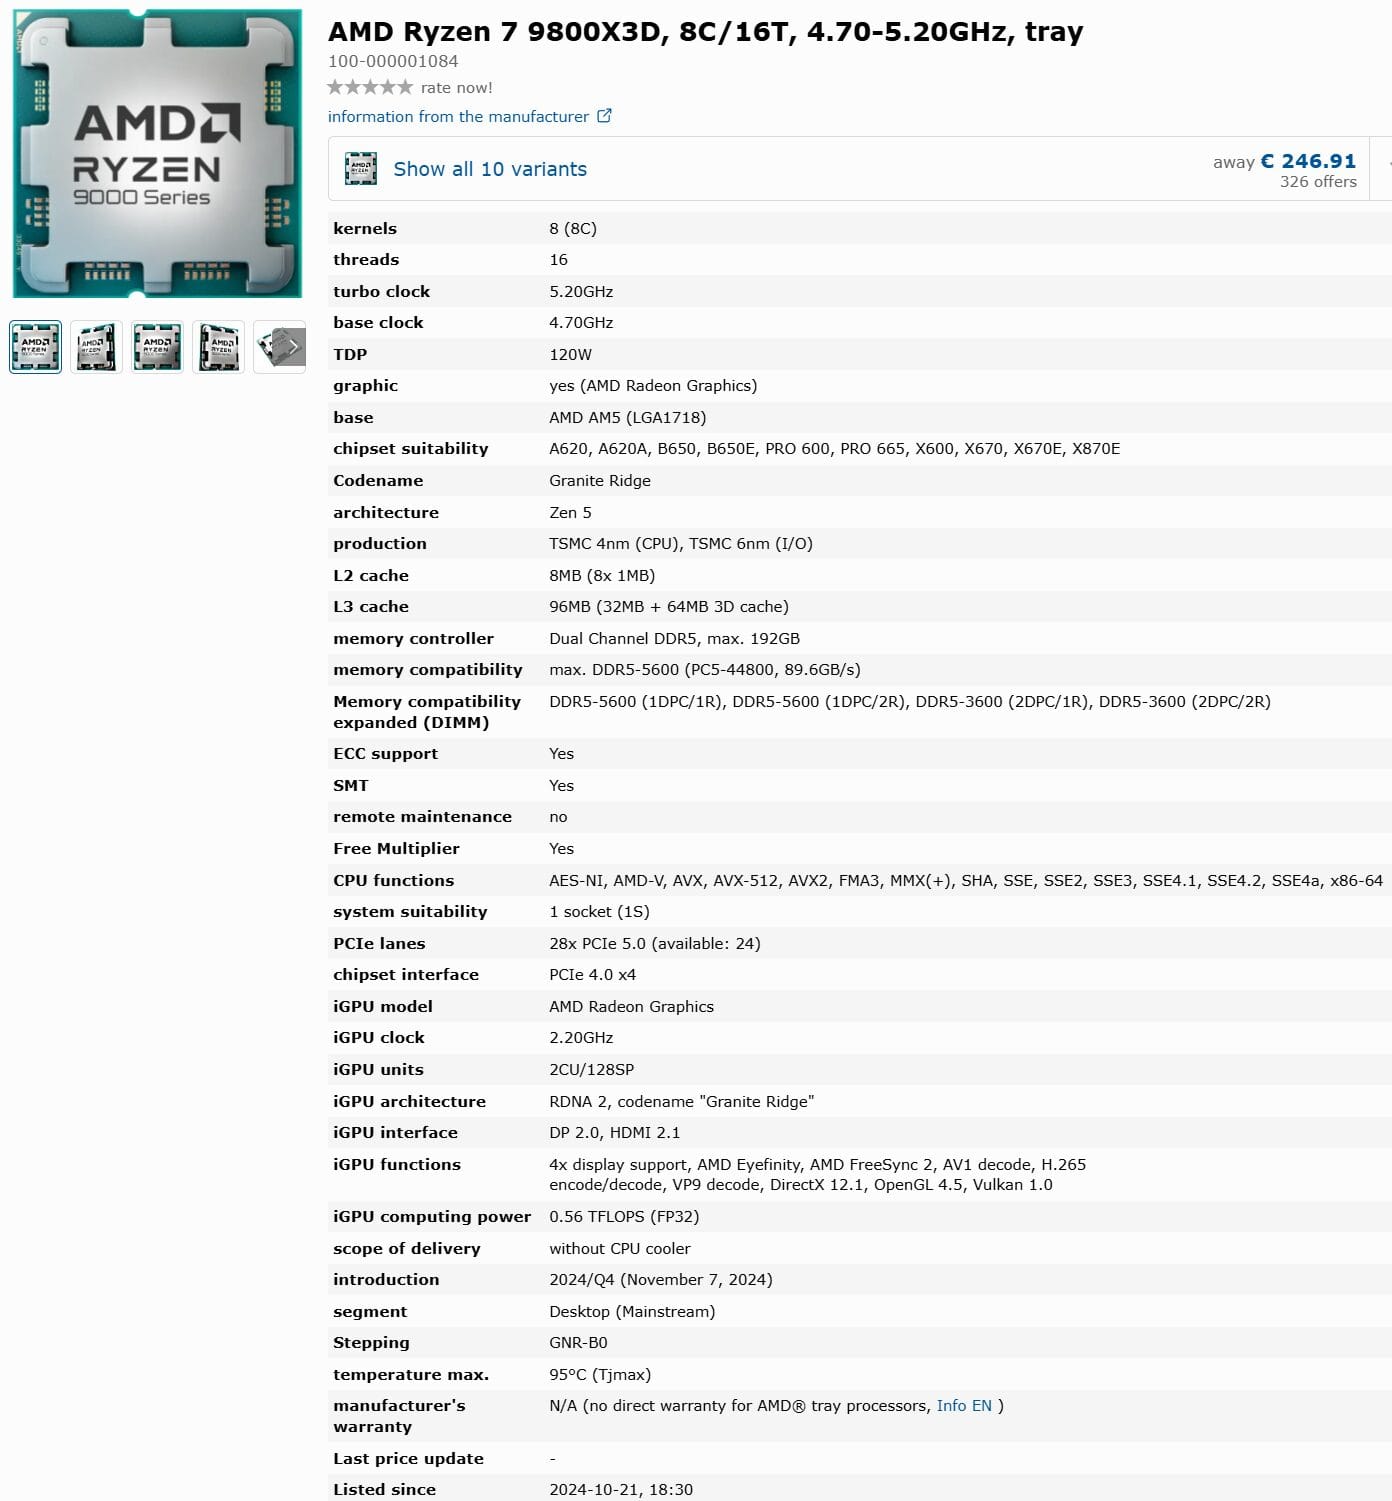Click the article number 100-000001084
The height and width of the screenshot is (1501, 1392).
point(393,61)
